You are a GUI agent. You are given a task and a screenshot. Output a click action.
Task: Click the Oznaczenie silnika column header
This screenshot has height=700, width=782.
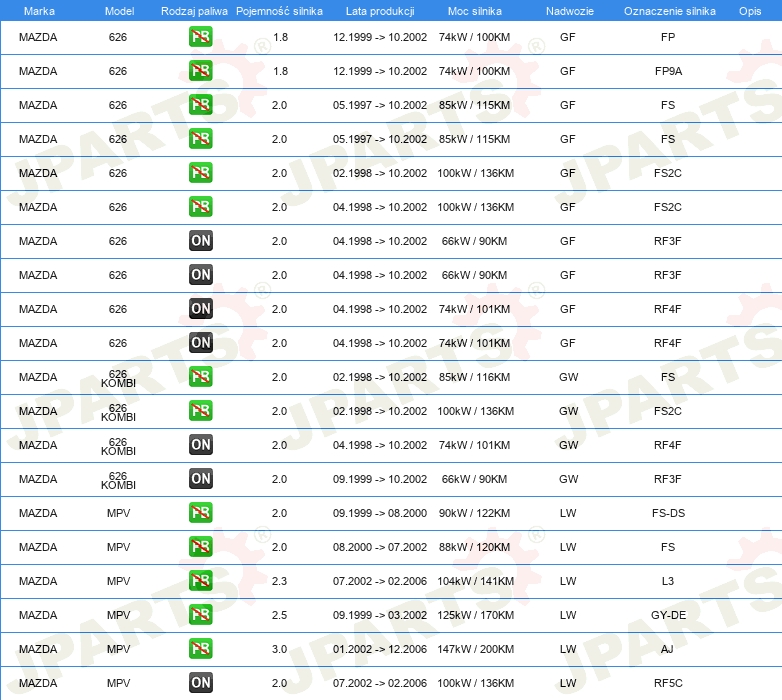coord(669,11)
